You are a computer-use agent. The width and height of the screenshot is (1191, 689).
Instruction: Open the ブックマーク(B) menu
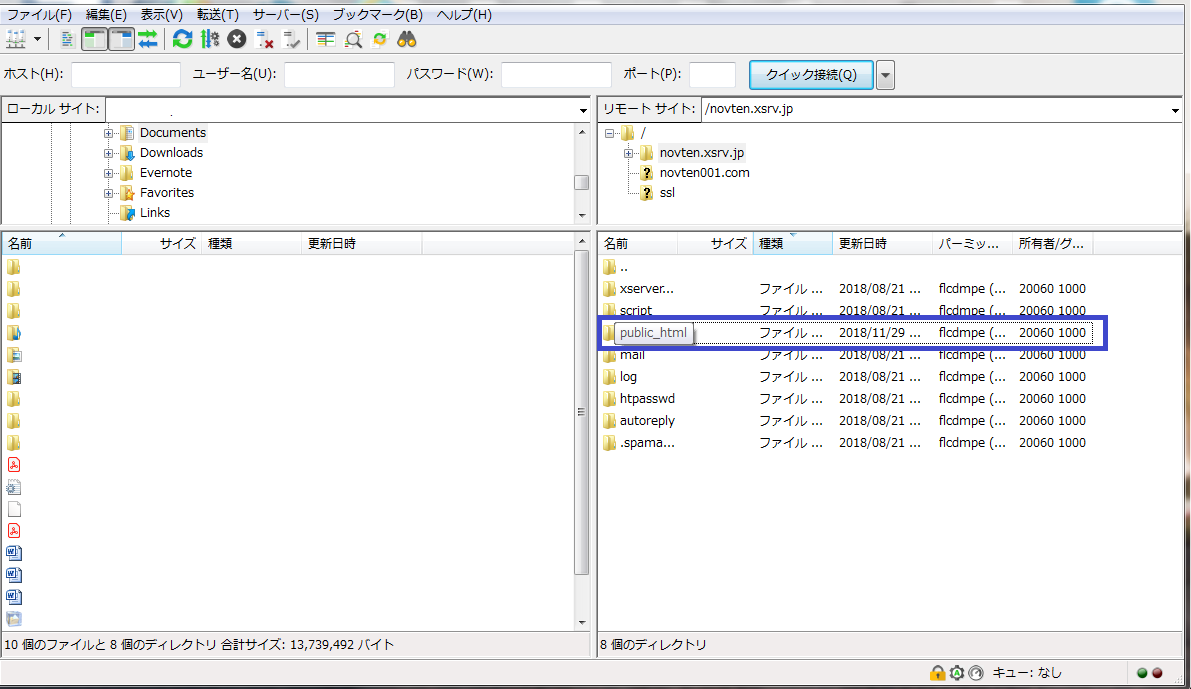tap(377, 15)
